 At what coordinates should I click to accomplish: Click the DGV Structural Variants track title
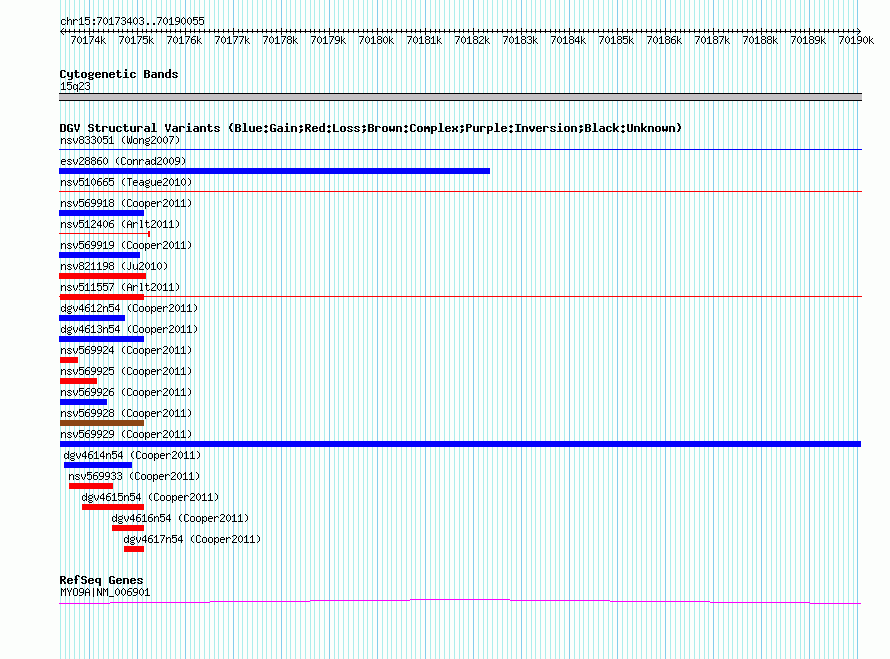coord(370,128)
